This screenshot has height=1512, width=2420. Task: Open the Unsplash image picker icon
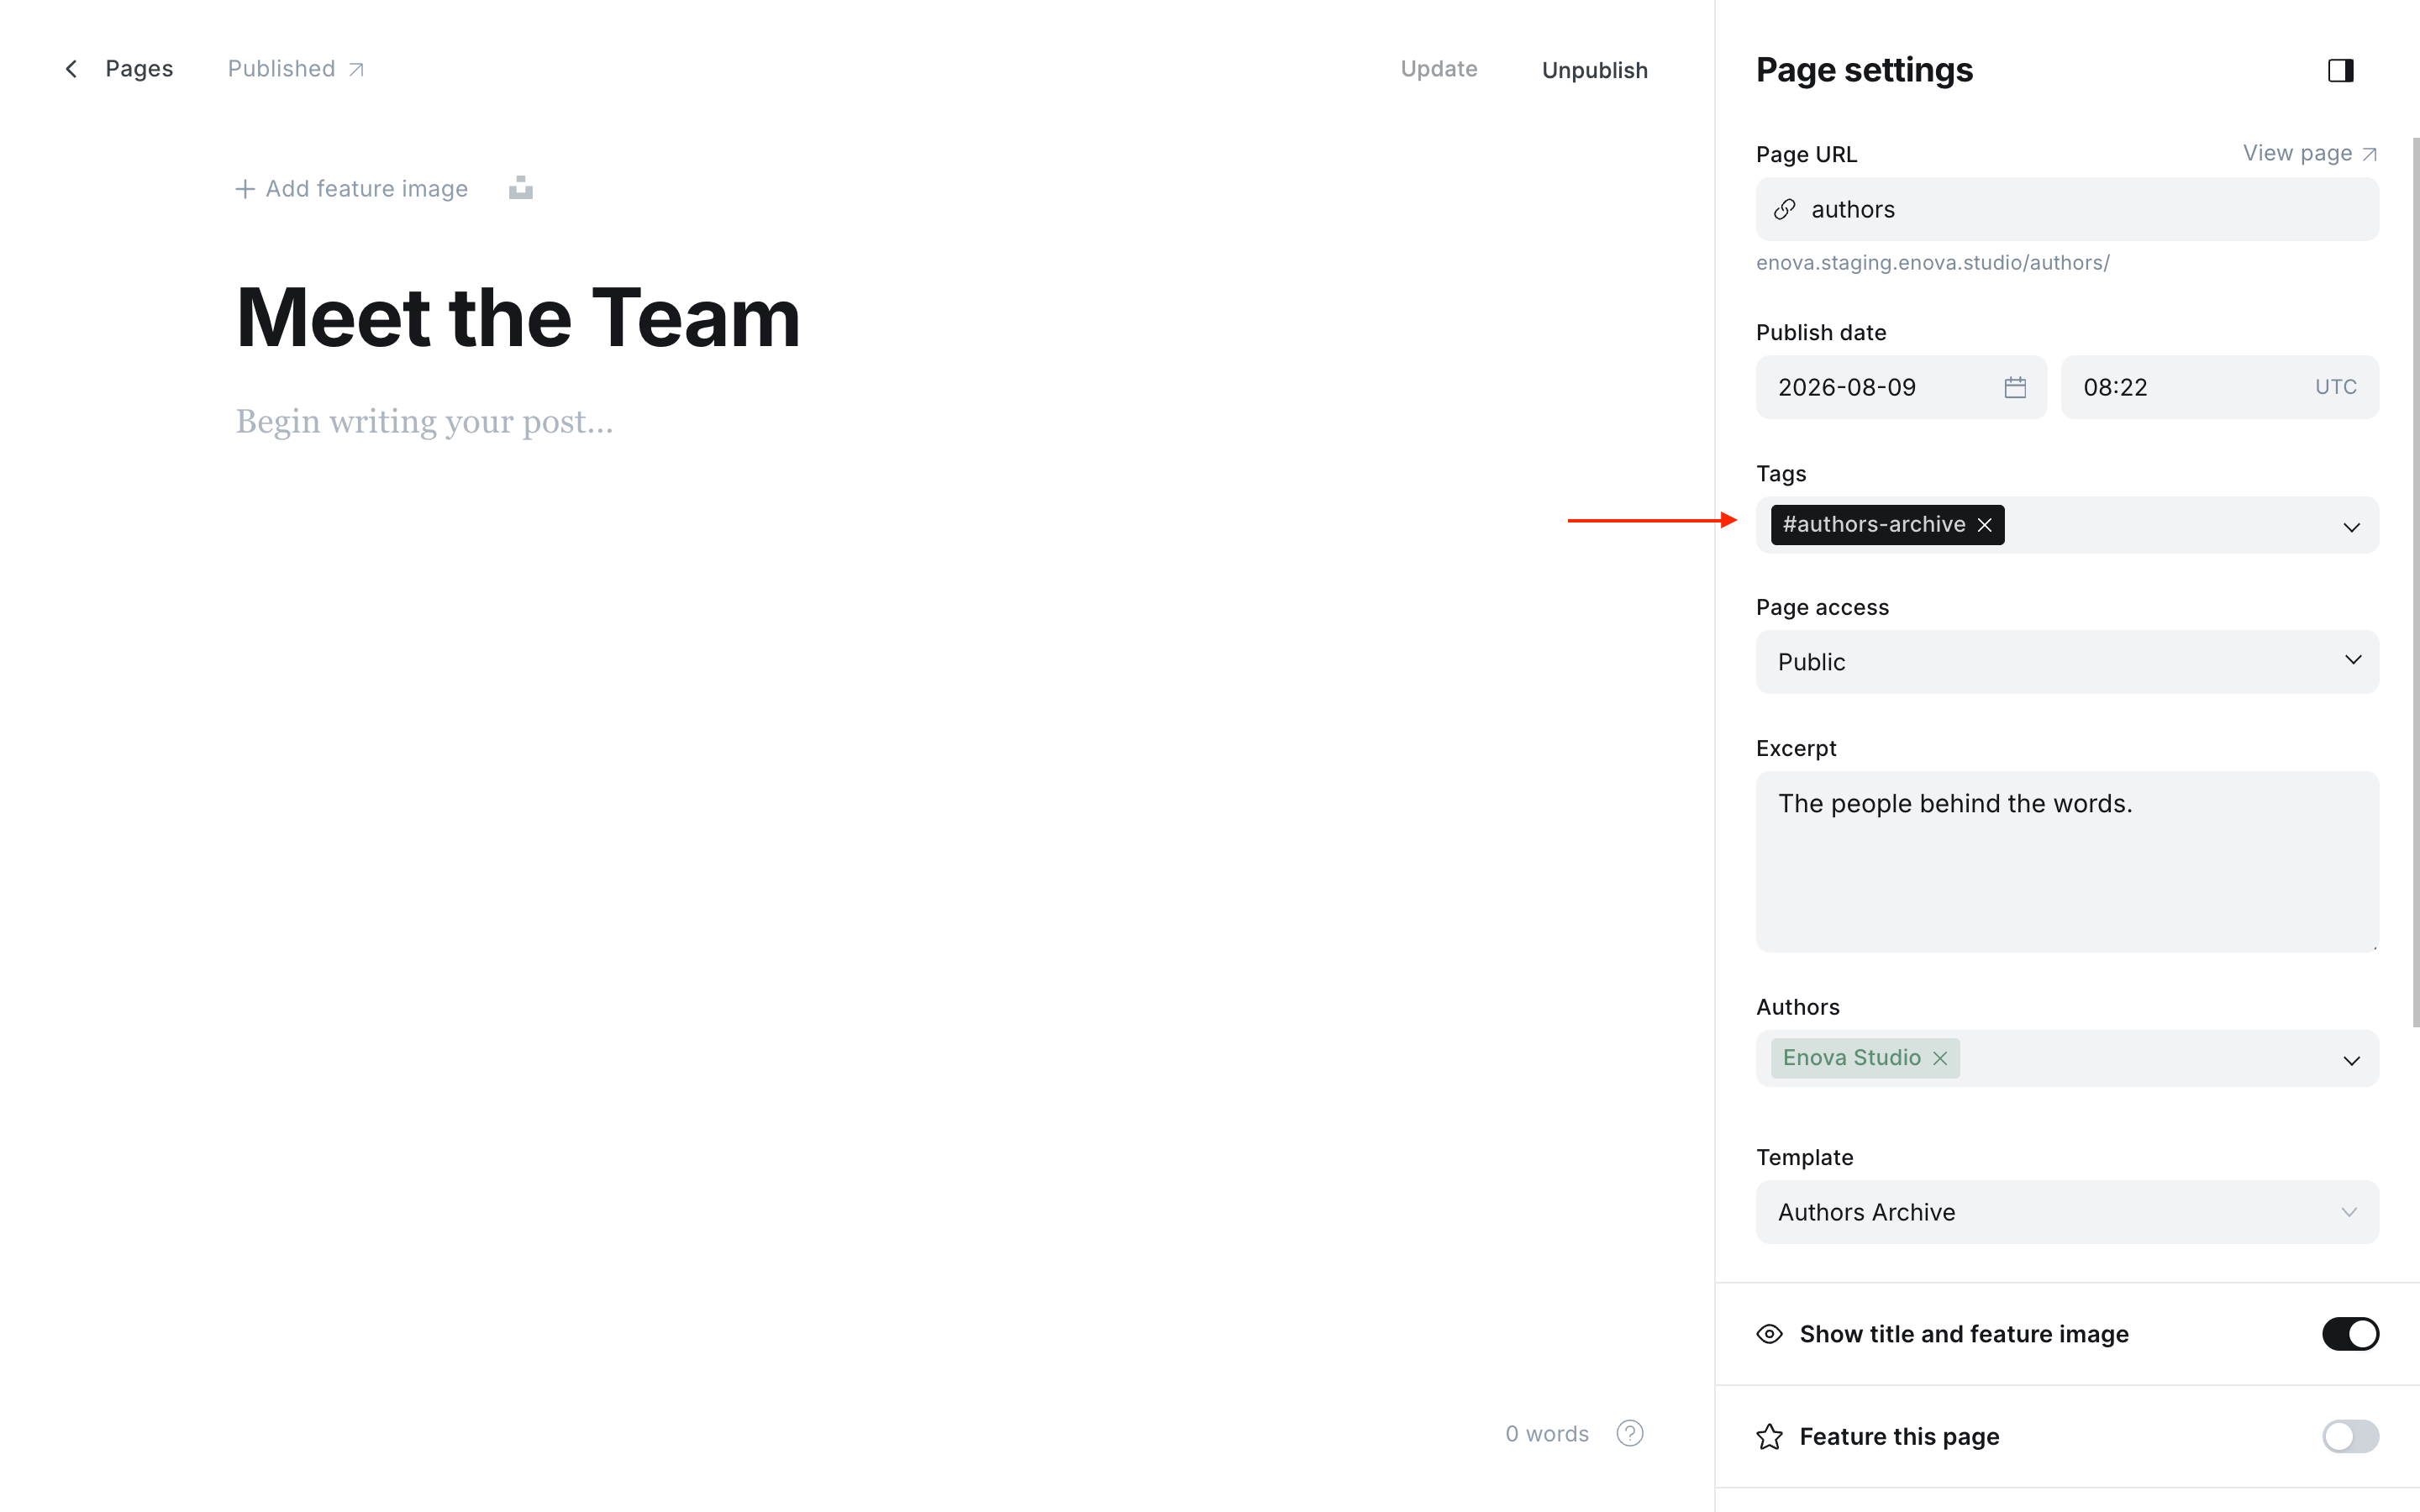tap(520, 188)
